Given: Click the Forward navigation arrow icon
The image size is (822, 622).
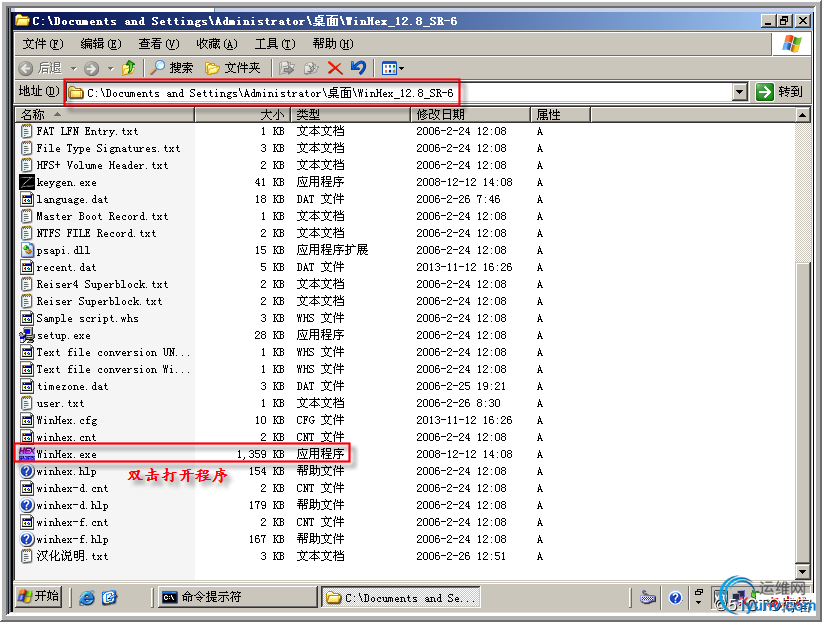Looking at the screenshot, I should 91,68.
